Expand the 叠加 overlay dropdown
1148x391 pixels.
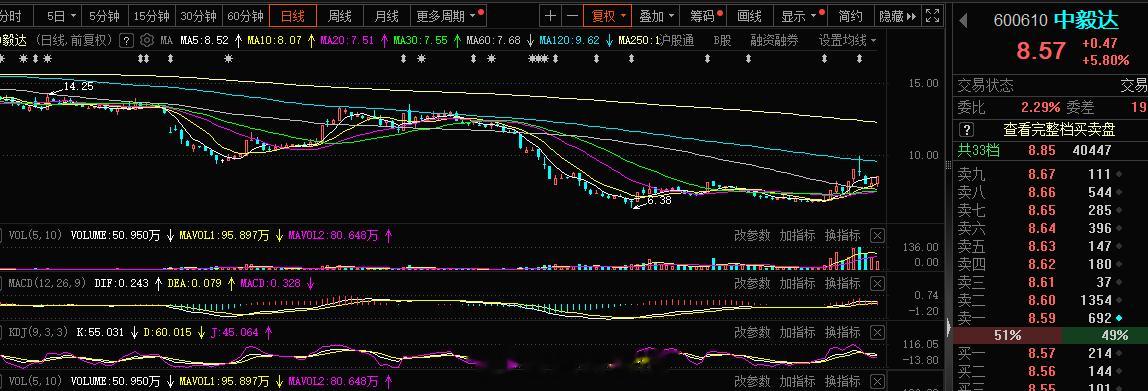(x=656, y=16)
